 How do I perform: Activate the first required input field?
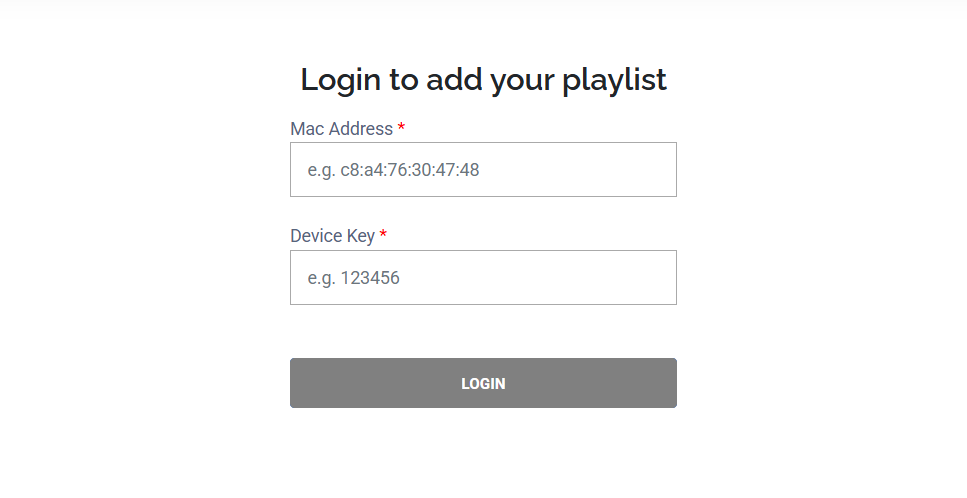tap(483, 170)
